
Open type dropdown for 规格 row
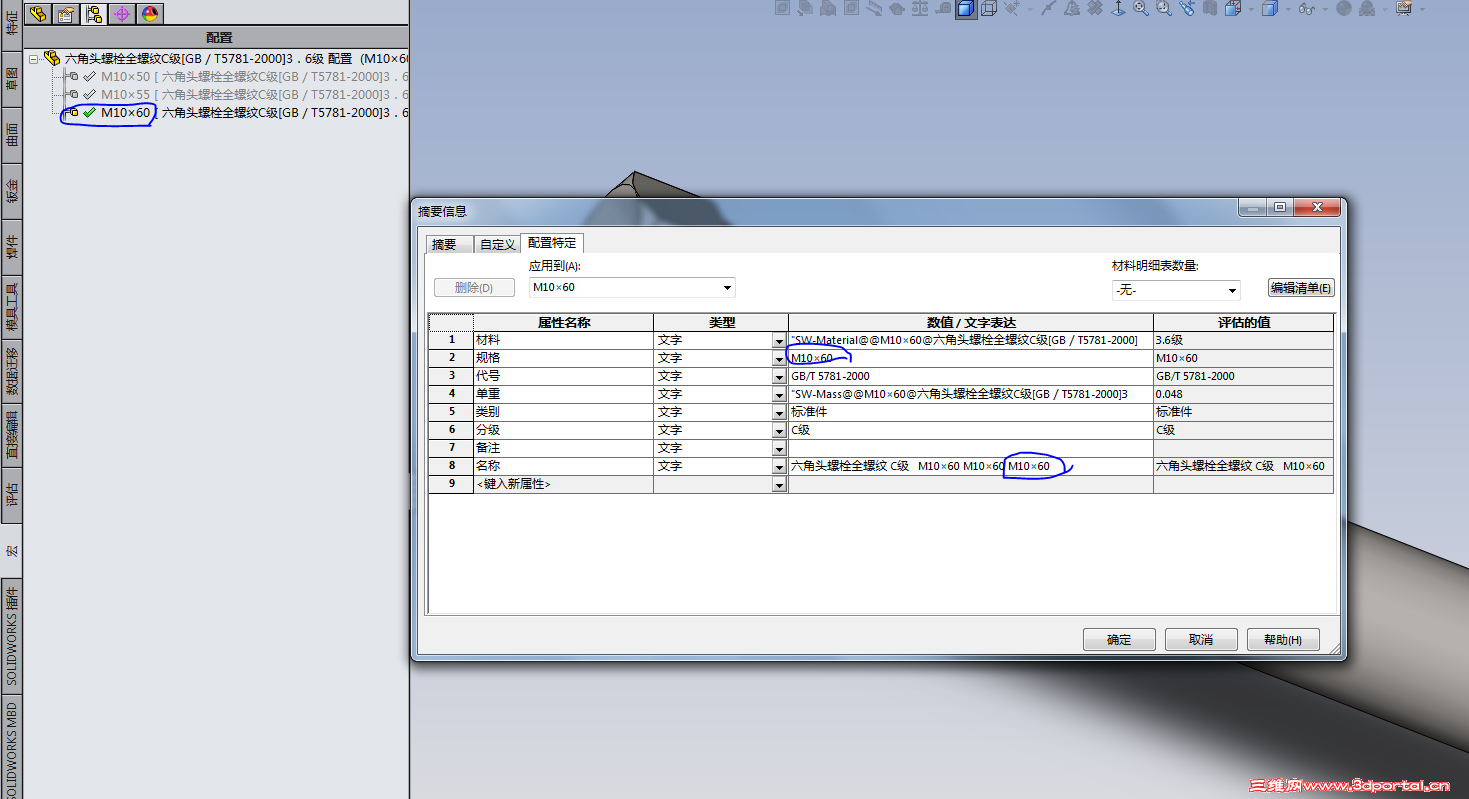point(779,359)
